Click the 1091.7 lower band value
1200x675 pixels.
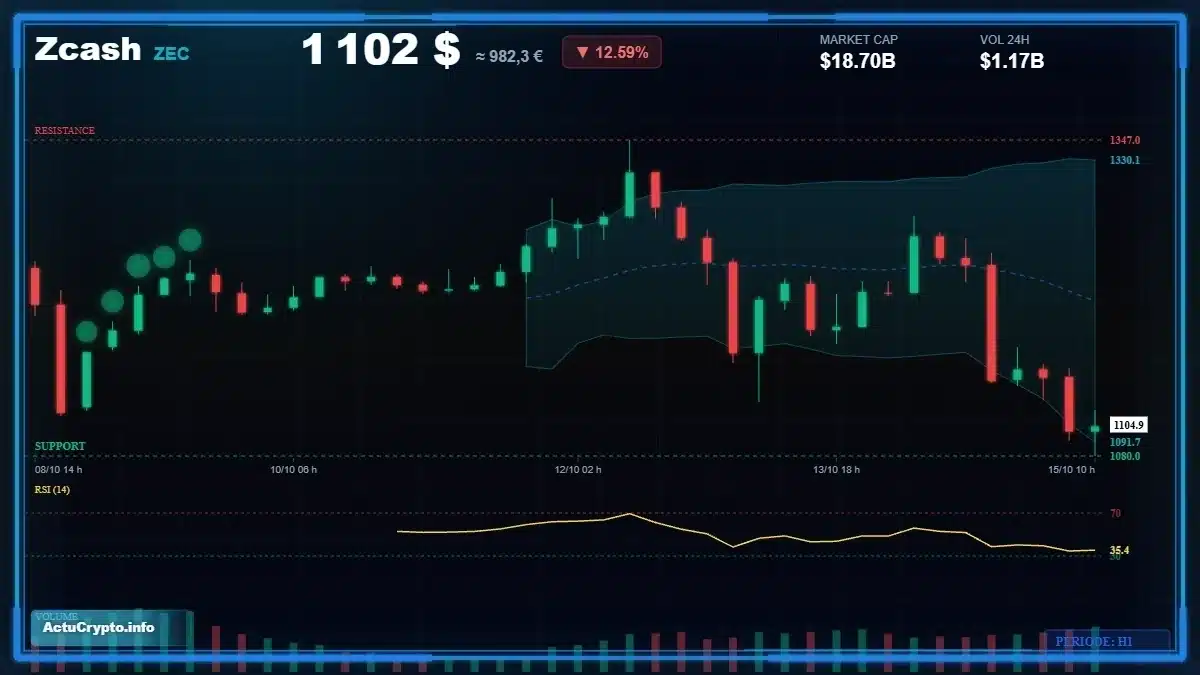[x=1125, y=442]
